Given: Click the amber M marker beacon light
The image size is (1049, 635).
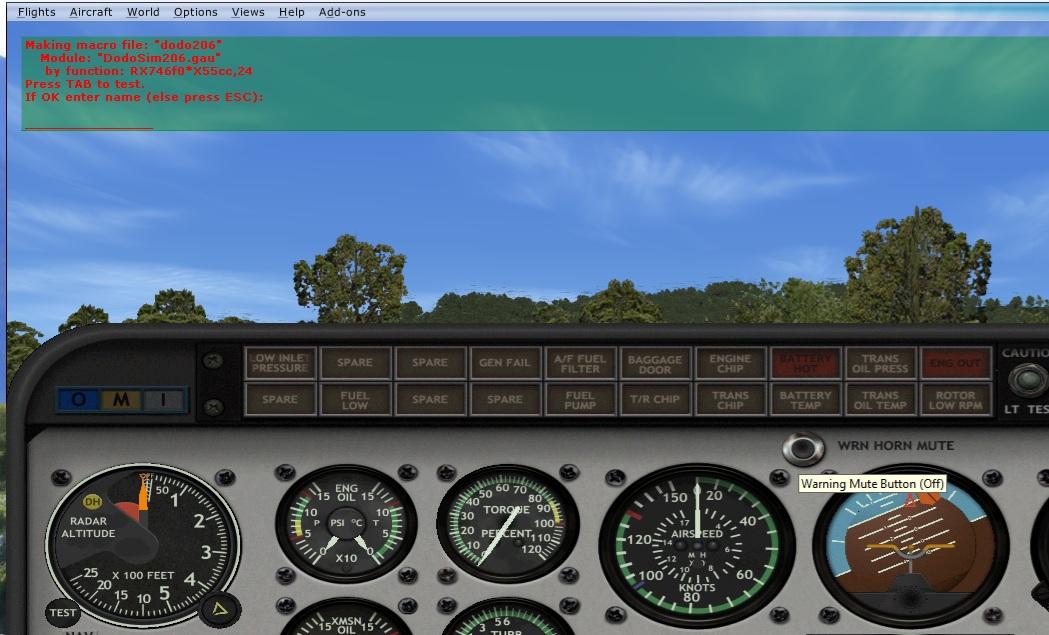Looking at the screenshot, I should [x=121, y=399].
